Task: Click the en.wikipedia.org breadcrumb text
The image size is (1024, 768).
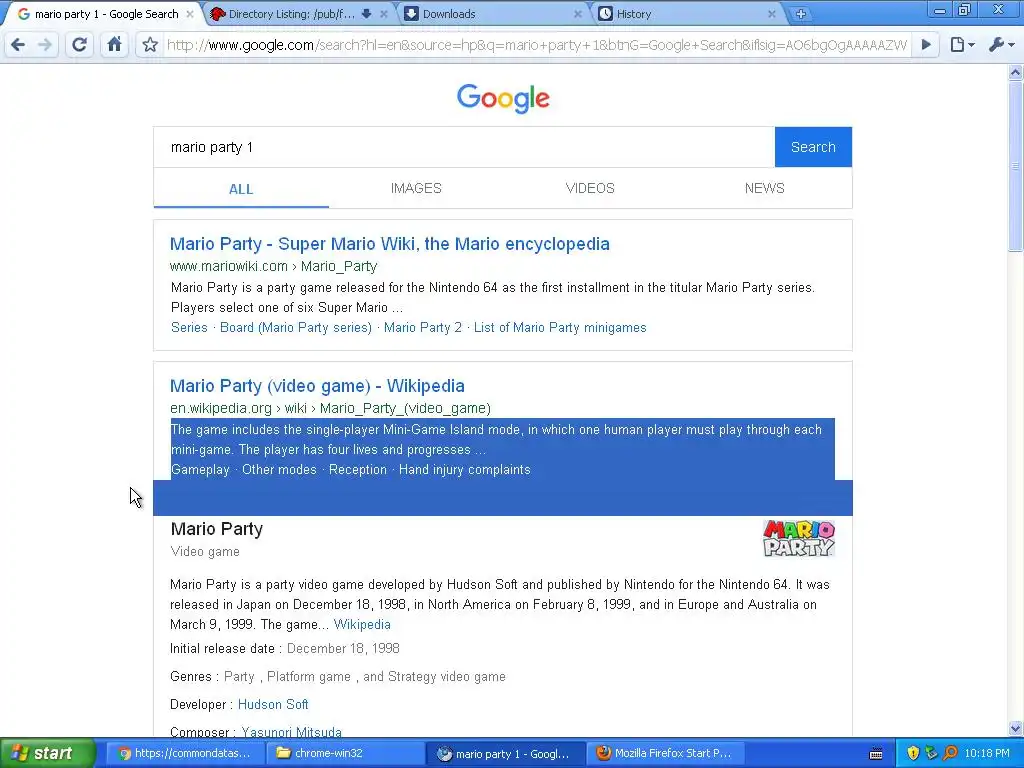Action: (221, 408)
